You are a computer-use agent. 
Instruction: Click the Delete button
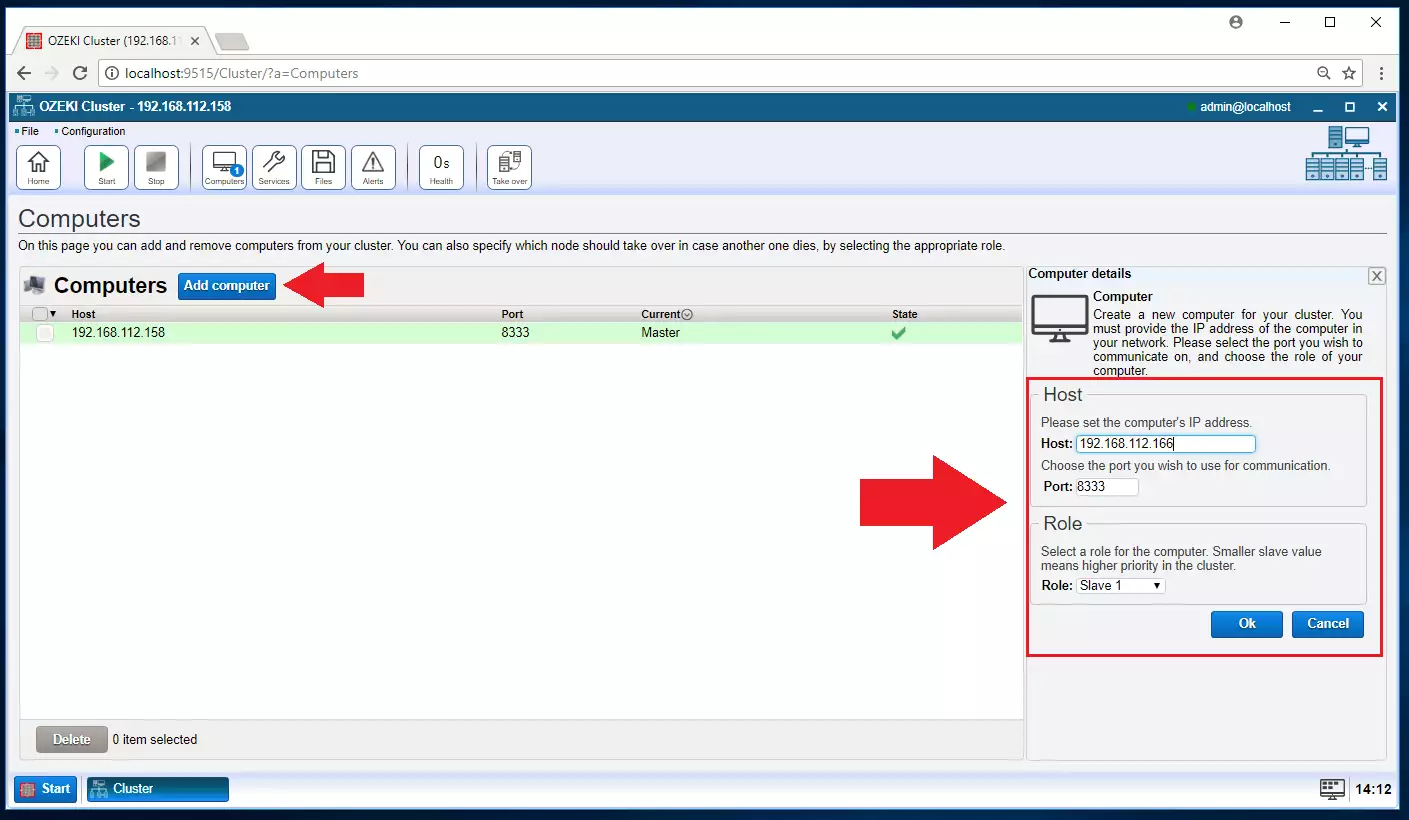pyautogui.click(x=72, y=740)
